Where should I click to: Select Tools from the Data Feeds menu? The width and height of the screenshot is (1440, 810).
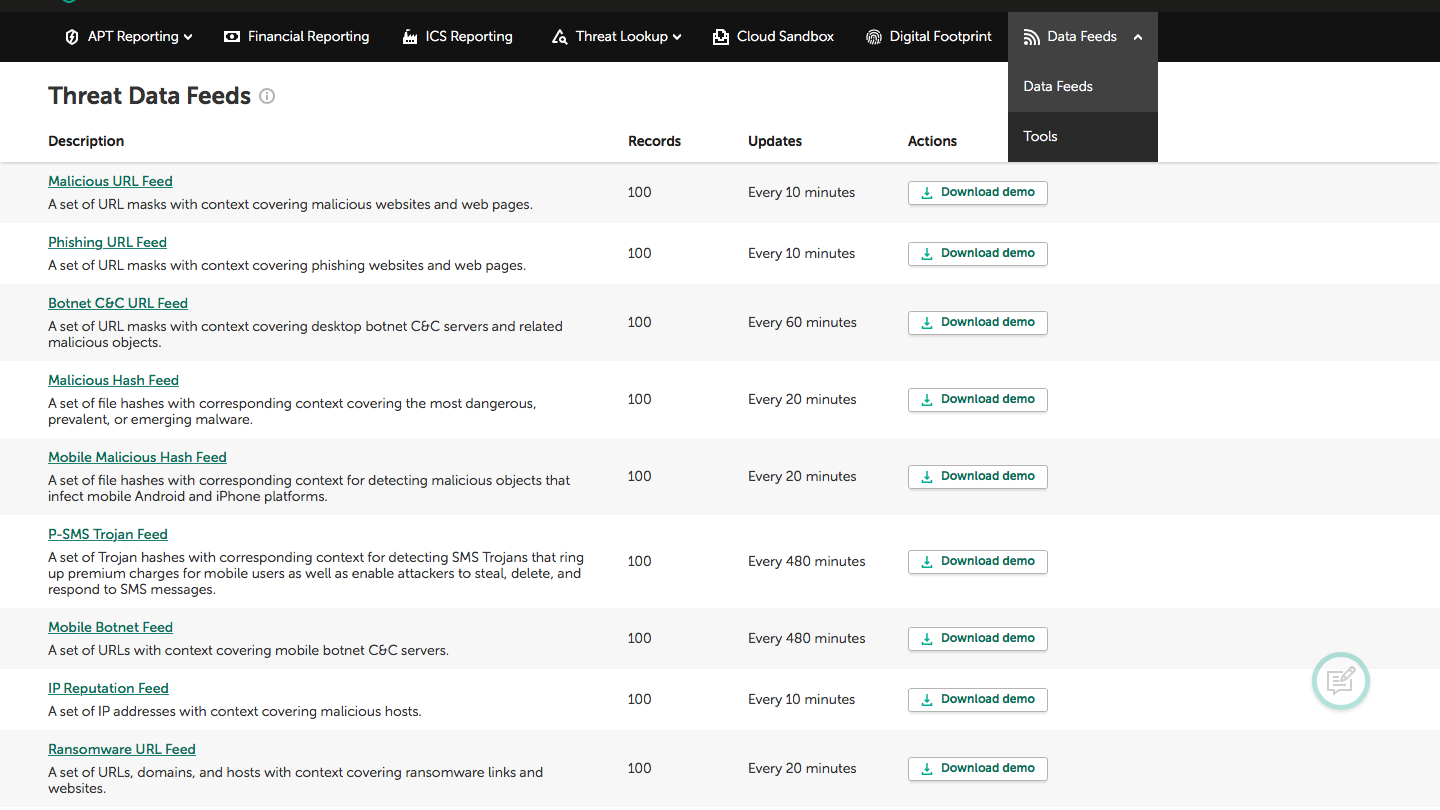click(1040, 136)
